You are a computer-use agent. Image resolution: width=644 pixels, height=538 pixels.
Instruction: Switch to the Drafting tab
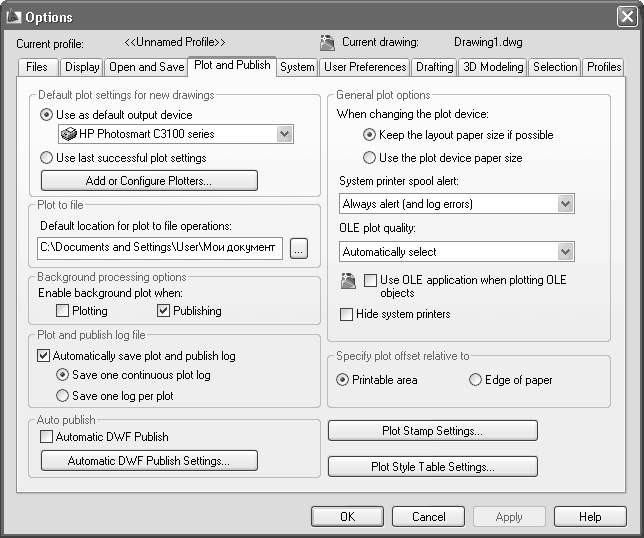click(x=434, y=67)
